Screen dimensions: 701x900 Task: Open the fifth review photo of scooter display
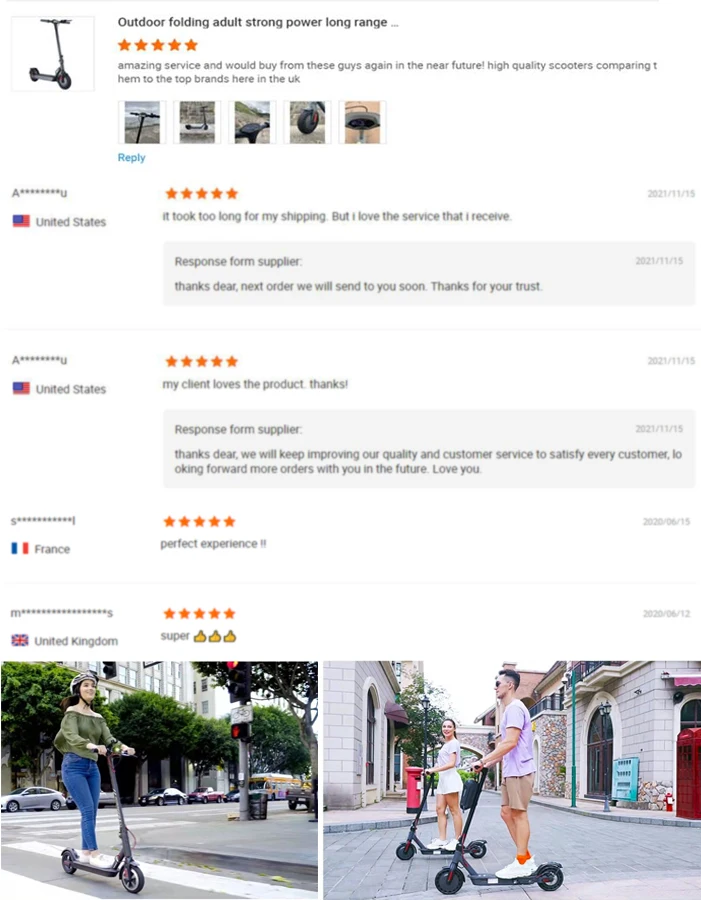tap(362, 122)
